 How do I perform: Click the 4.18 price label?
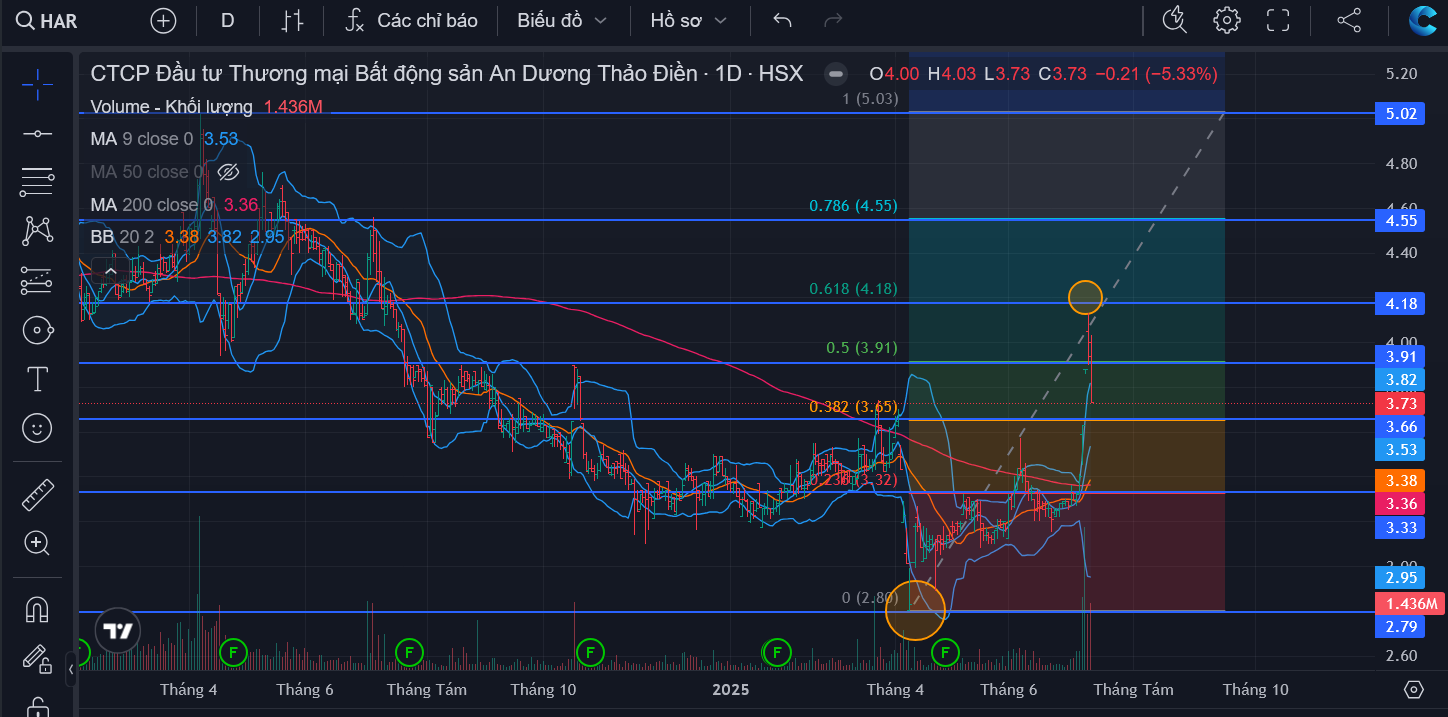[1400, 303]
